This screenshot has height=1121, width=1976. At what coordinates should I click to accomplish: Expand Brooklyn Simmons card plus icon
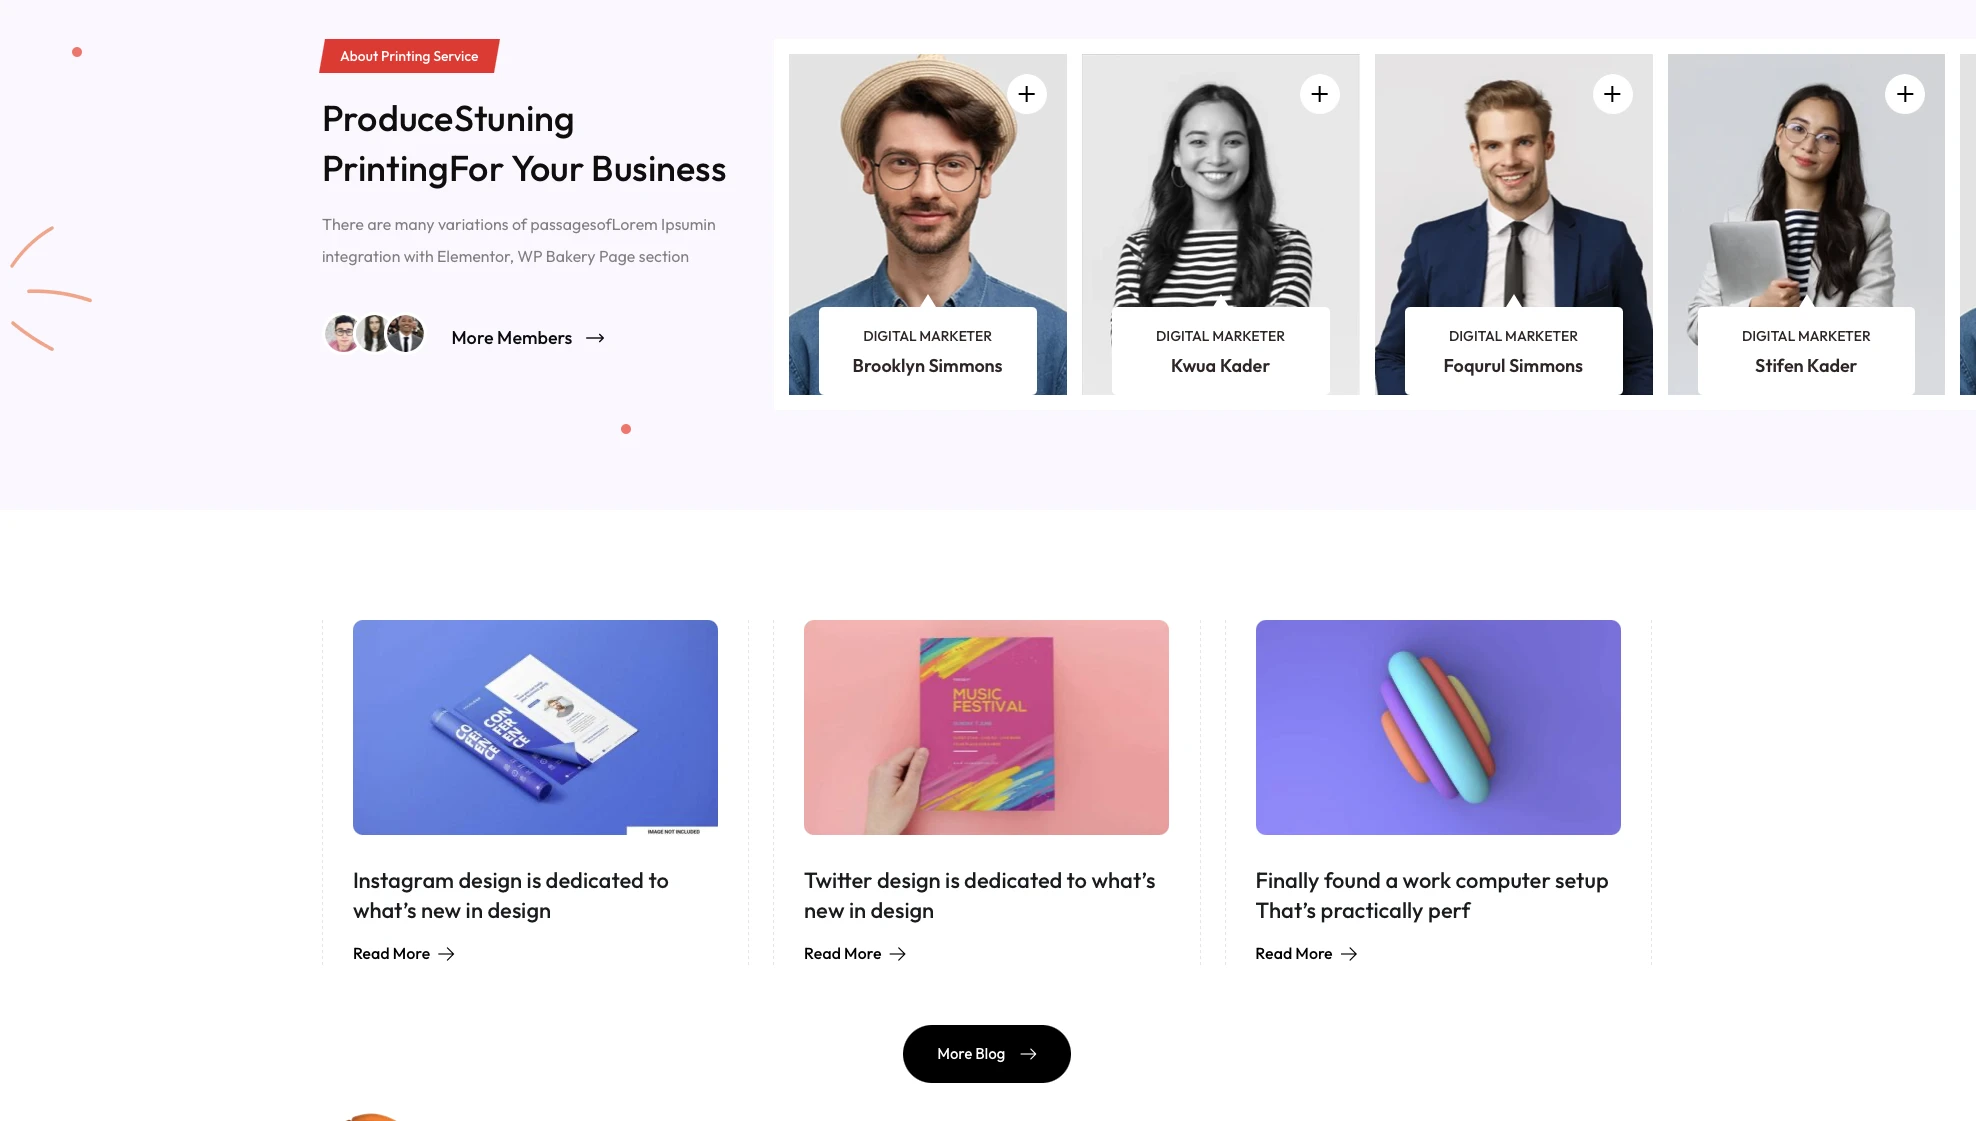pyautogui.click(x=1026, y=94)
